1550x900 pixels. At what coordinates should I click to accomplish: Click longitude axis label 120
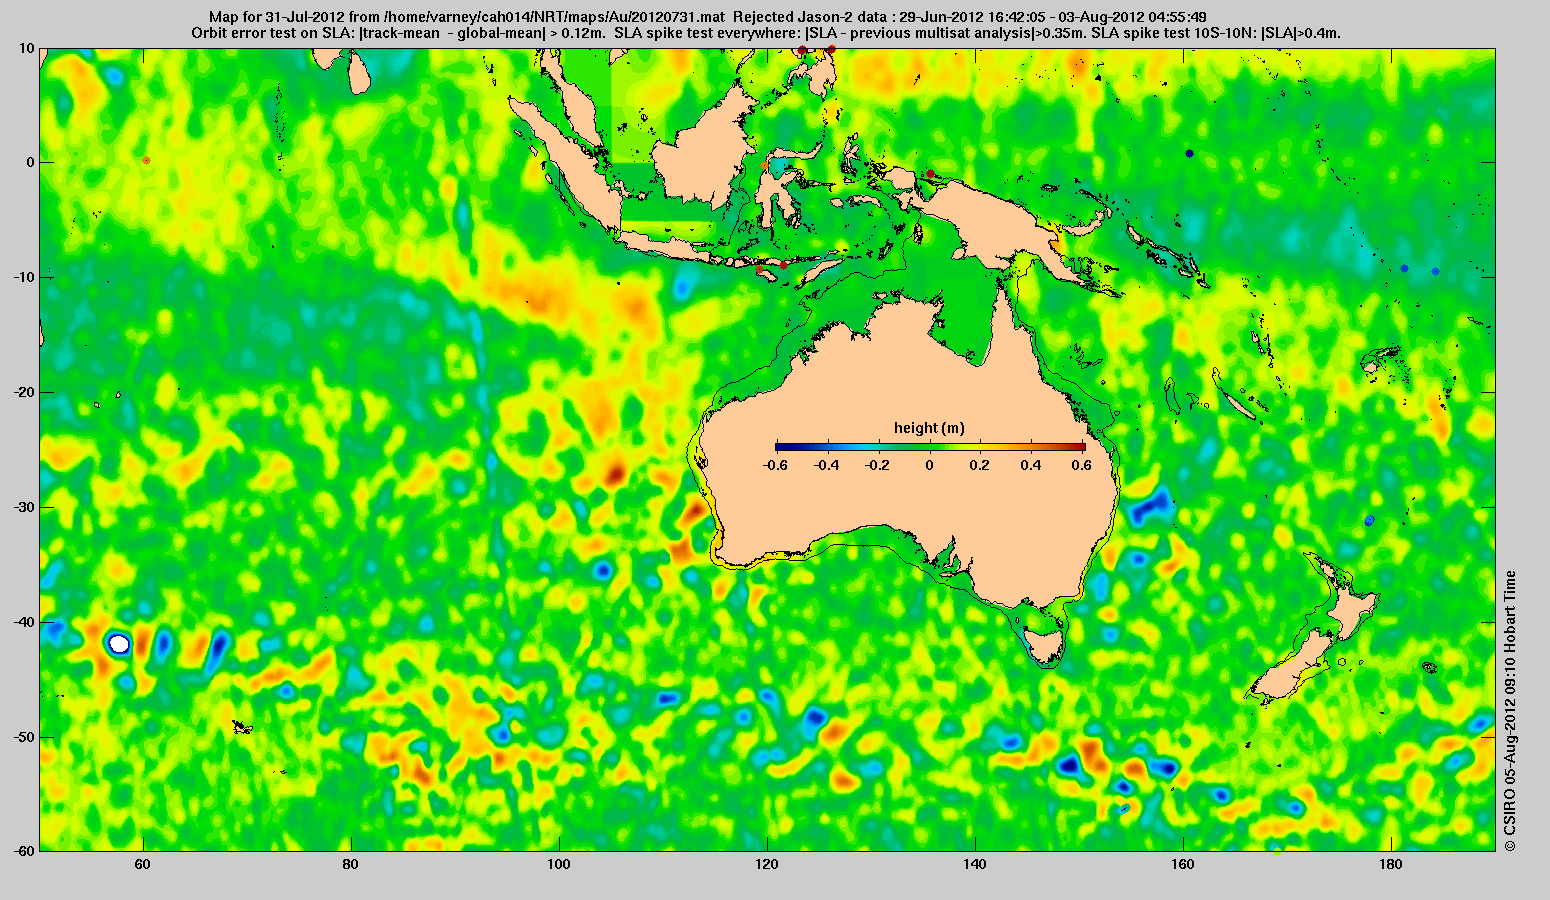pos(767,863)
